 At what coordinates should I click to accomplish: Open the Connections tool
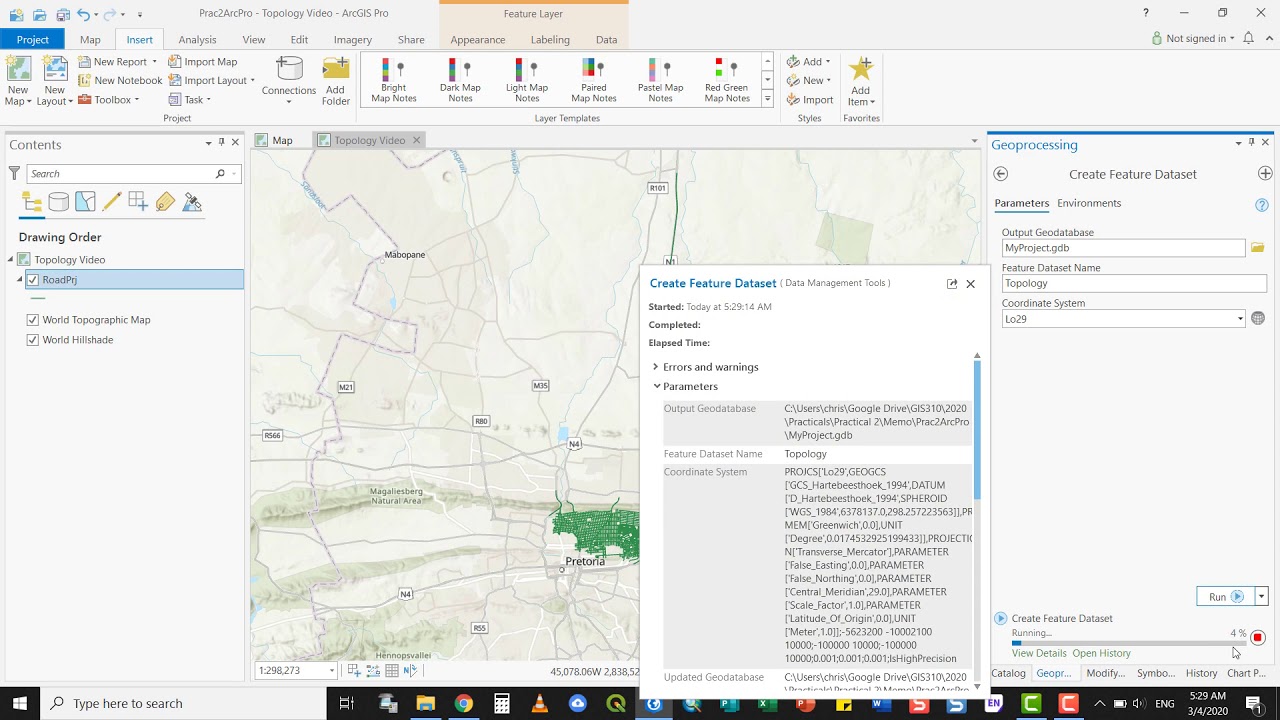(x=289, y=78)
